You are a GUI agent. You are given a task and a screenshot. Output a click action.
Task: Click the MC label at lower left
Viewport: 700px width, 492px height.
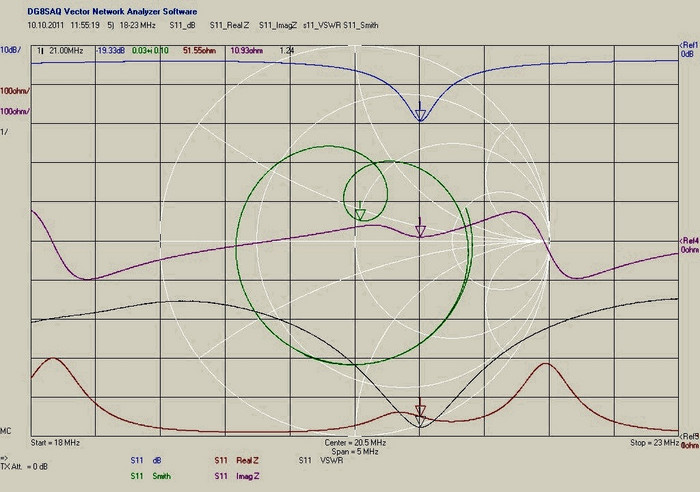coord(5,431)
